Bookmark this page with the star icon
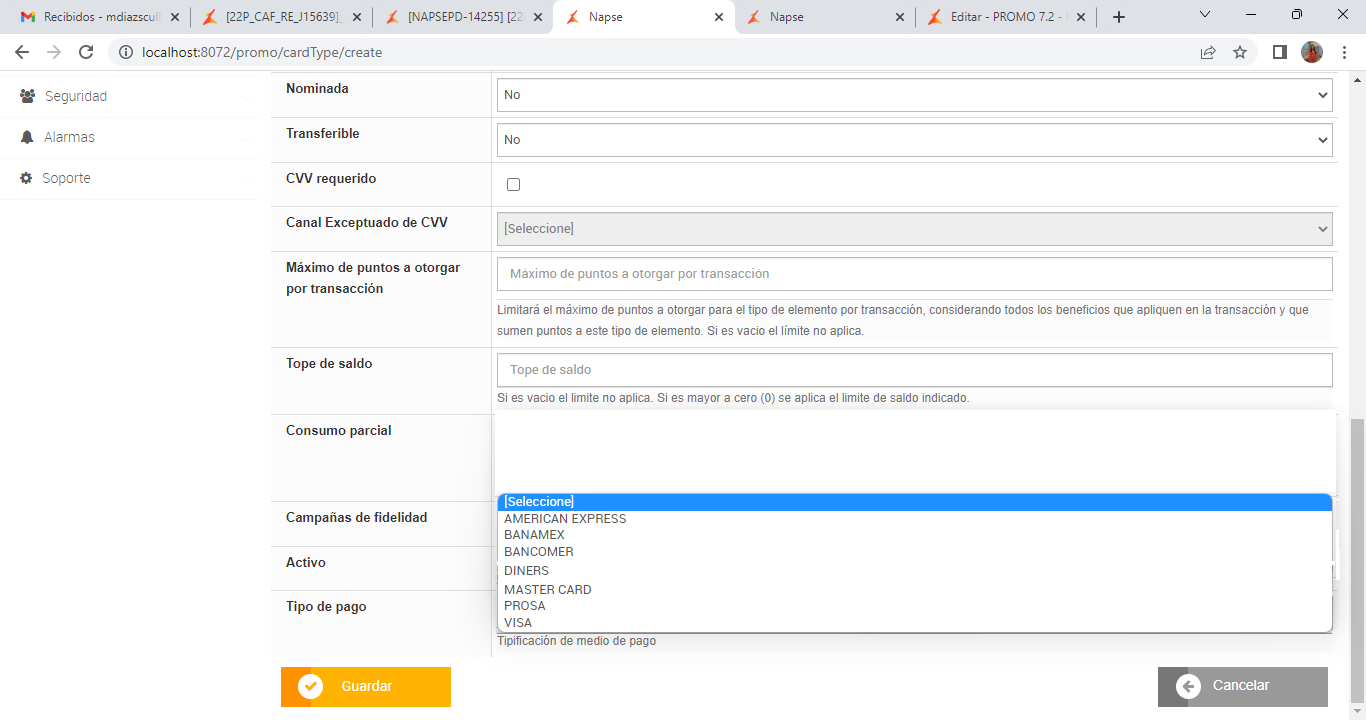 tap(1240, 52)
